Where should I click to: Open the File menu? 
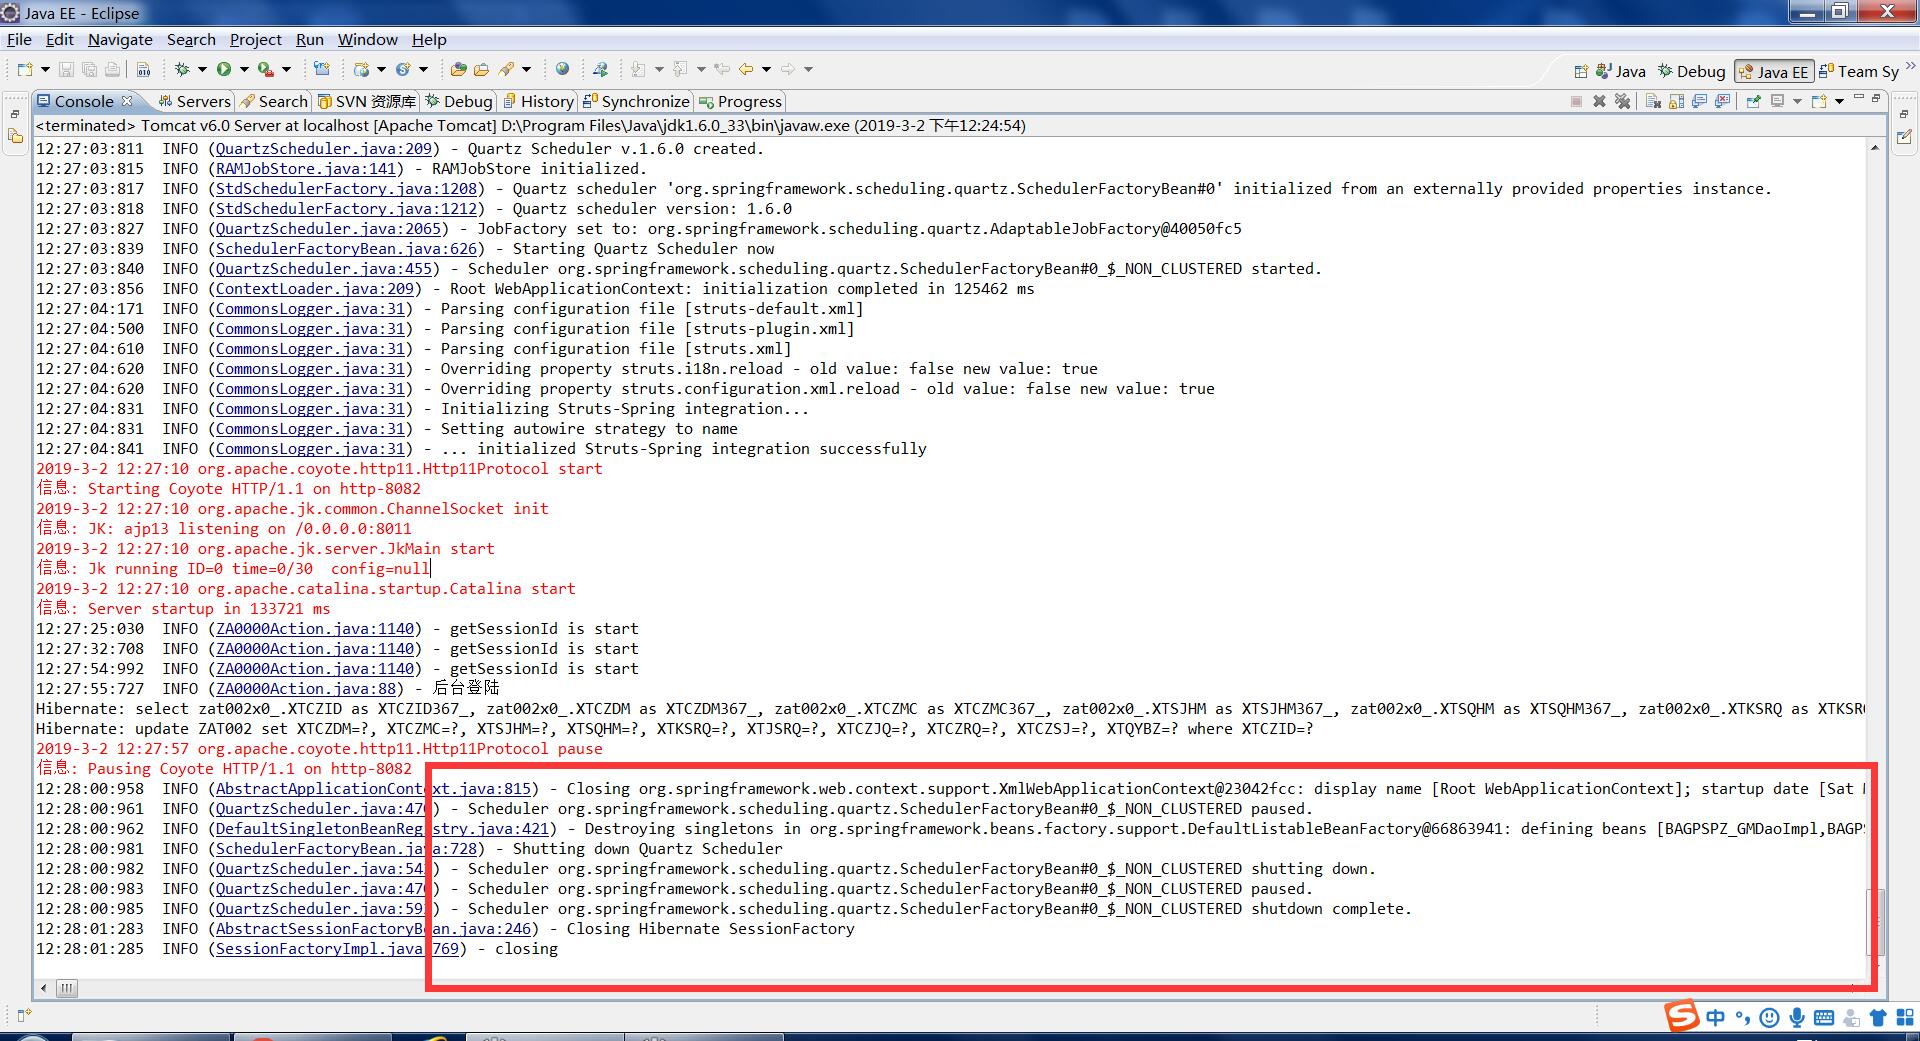(x=19, y=39)
